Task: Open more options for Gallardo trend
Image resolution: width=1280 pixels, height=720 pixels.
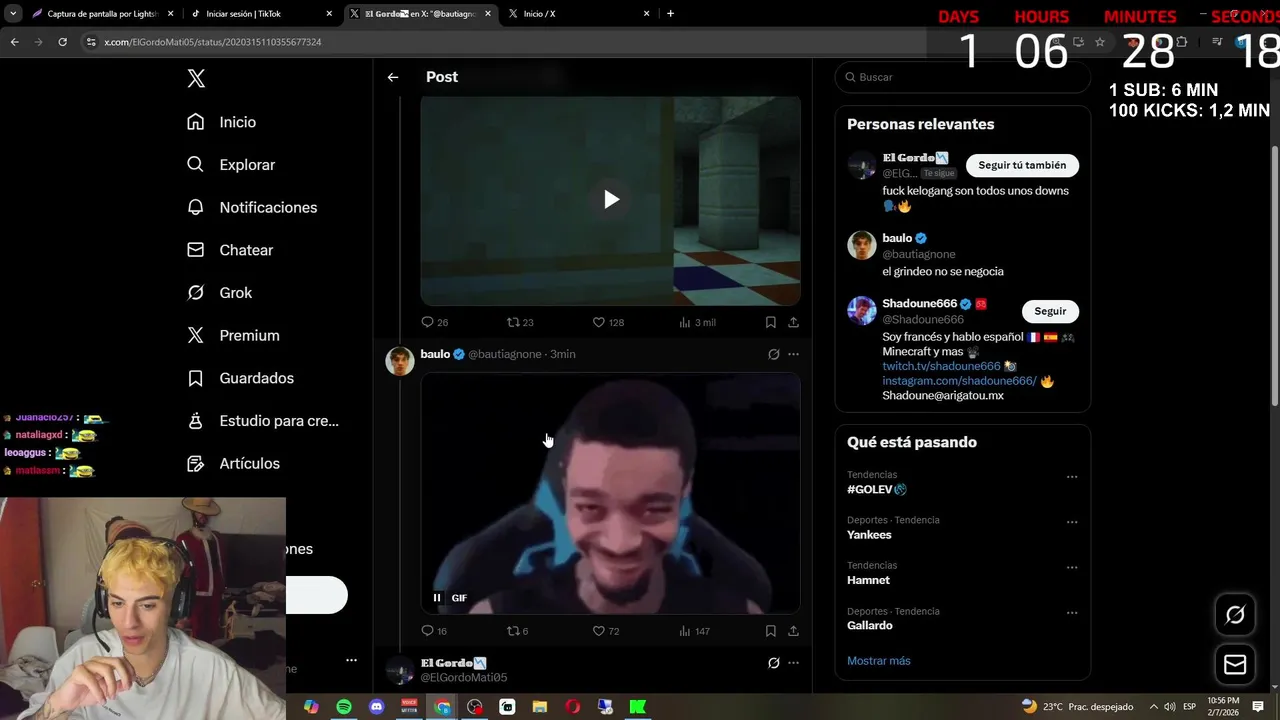Action: [x=1072, y=612]
